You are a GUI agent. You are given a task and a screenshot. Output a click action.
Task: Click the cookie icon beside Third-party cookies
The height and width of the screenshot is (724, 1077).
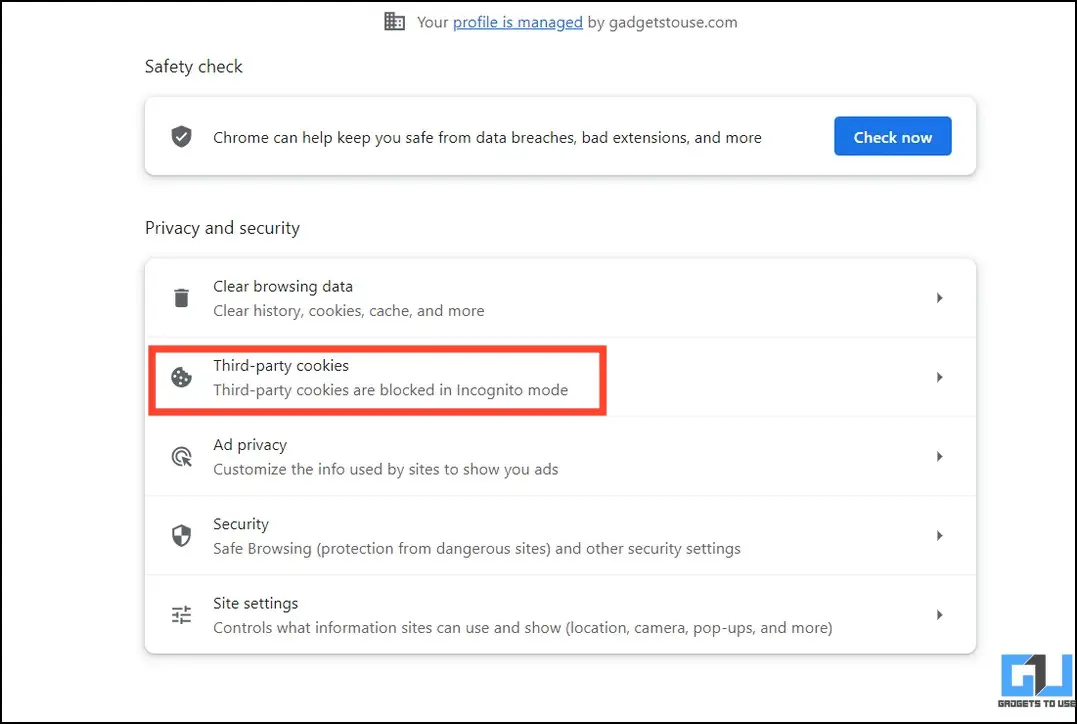click(181, 377)
